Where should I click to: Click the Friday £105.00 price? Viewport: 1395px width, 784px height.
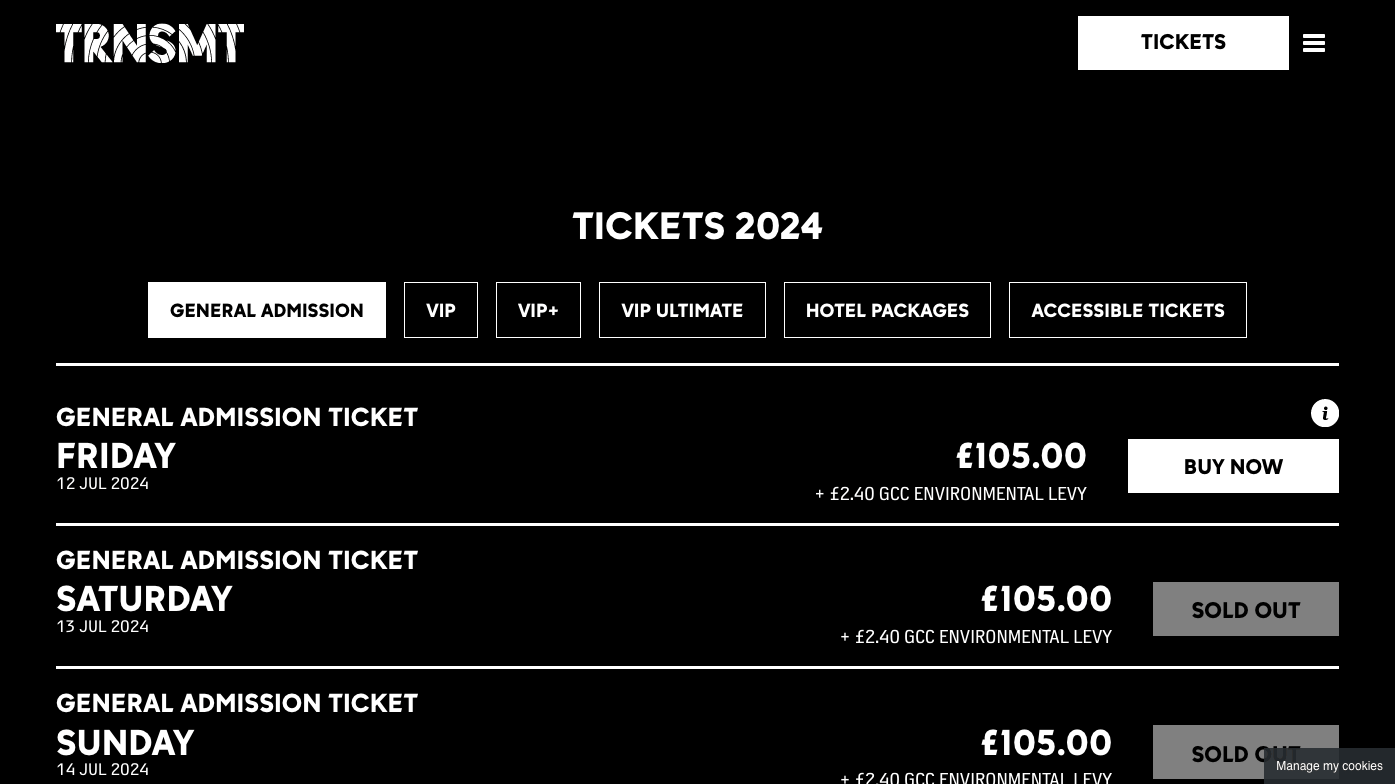pyautogui.click(x=1021, y=456)
